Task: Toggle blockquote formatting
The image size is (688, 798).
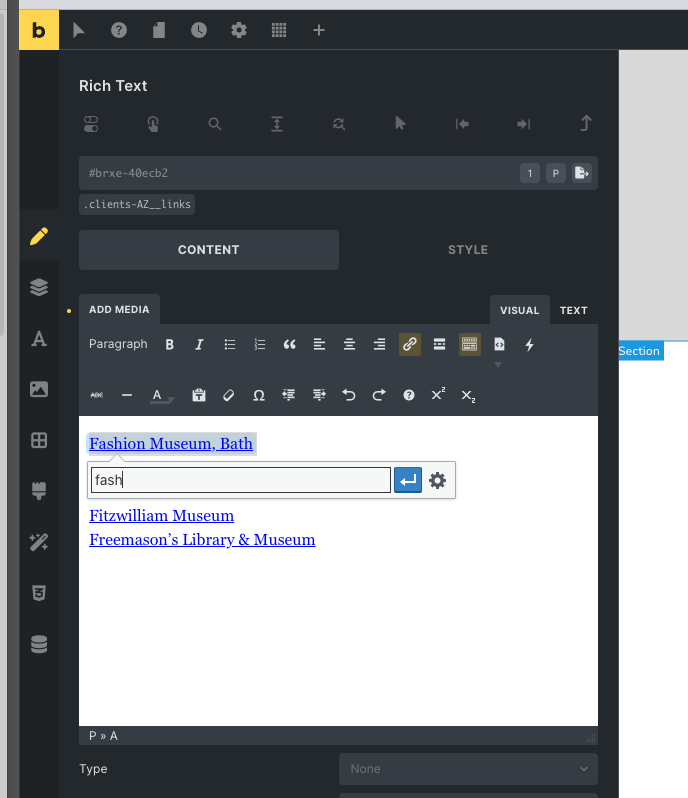Action: 290,345
